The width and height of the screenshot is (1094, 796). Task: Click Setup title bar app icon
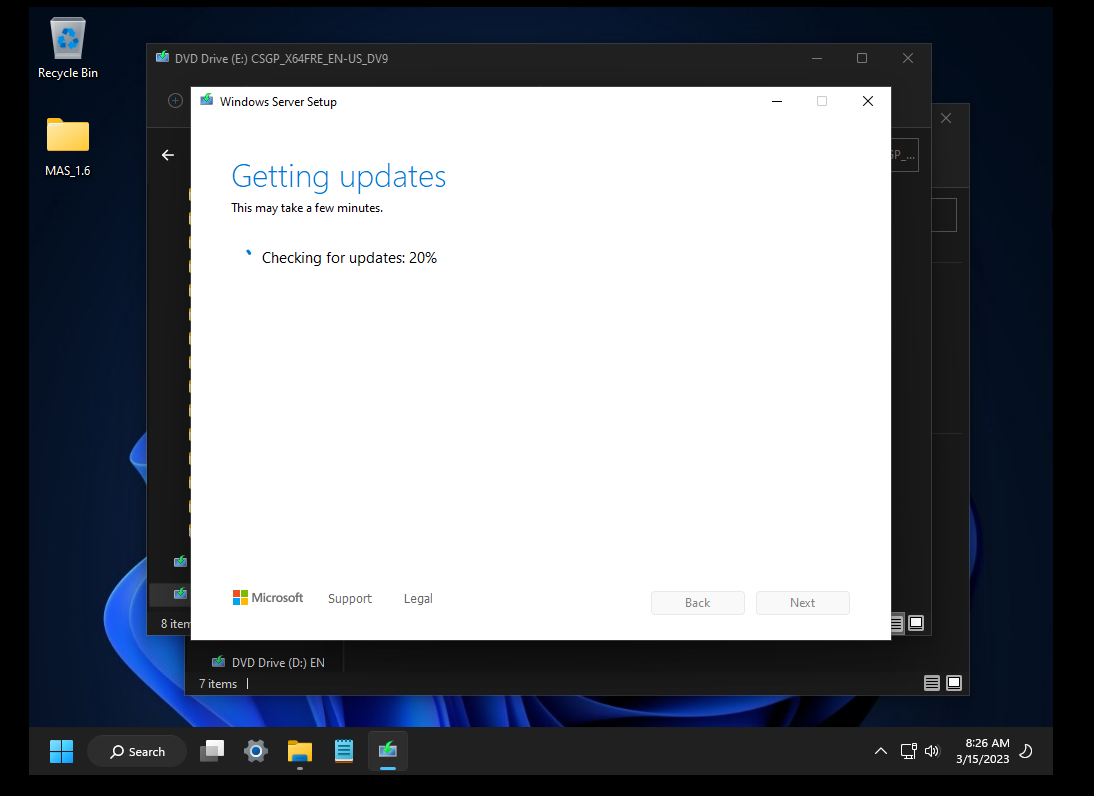(x=207, y=101)
